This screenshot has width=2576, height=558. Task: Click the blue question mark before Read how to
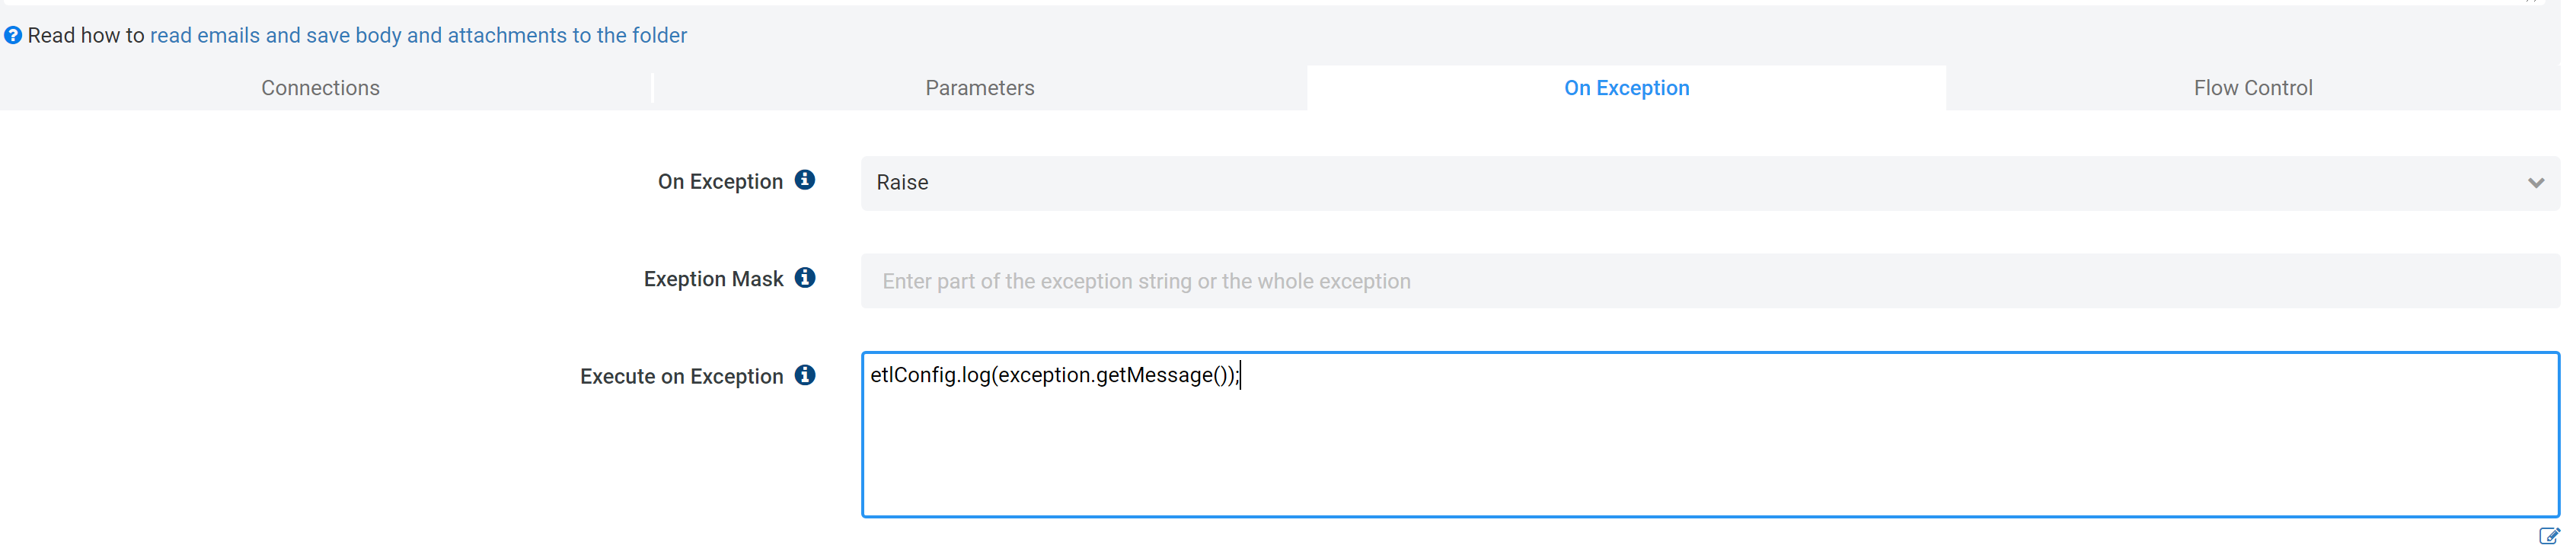(13, 35)
